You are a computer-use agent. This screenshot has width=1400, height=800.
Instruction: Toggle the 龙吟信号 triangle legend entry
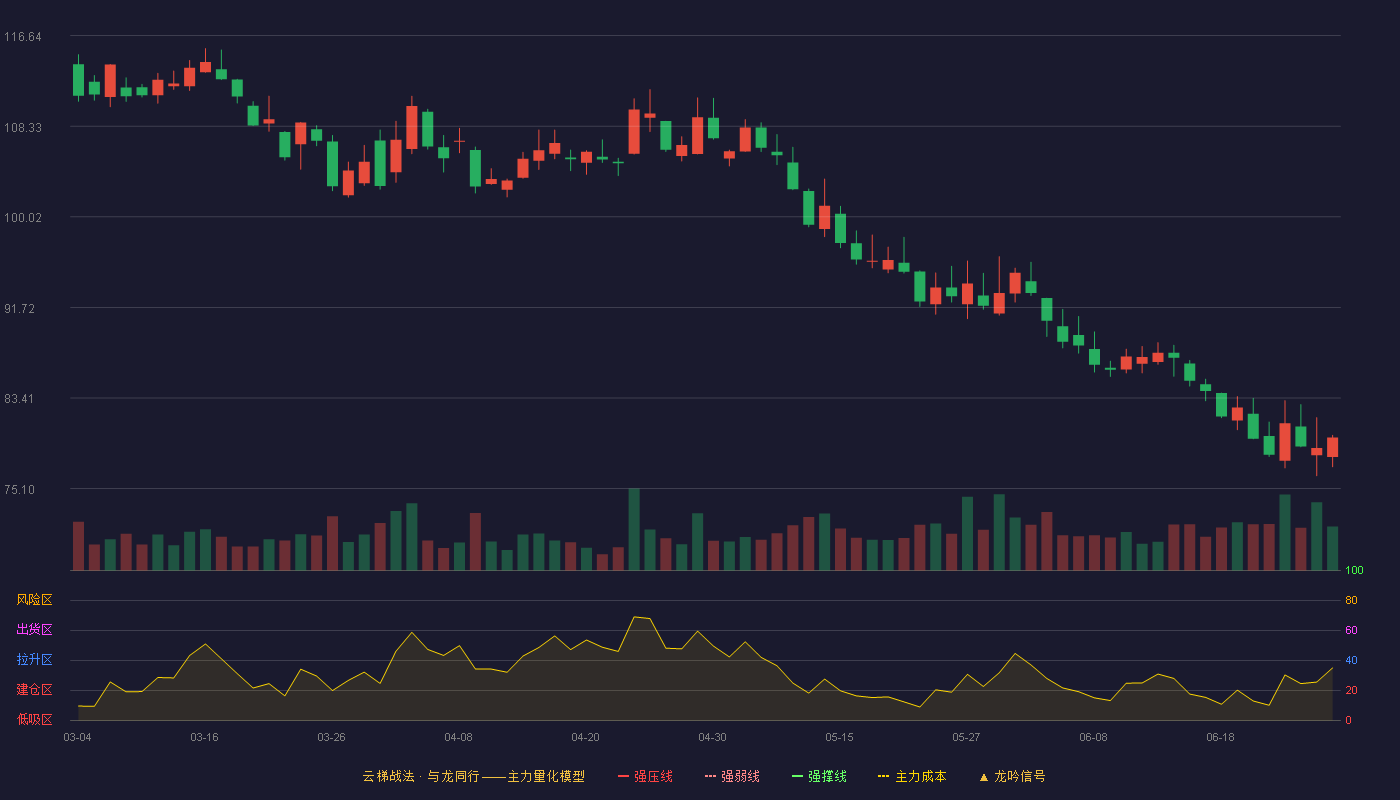[1012, 776]
